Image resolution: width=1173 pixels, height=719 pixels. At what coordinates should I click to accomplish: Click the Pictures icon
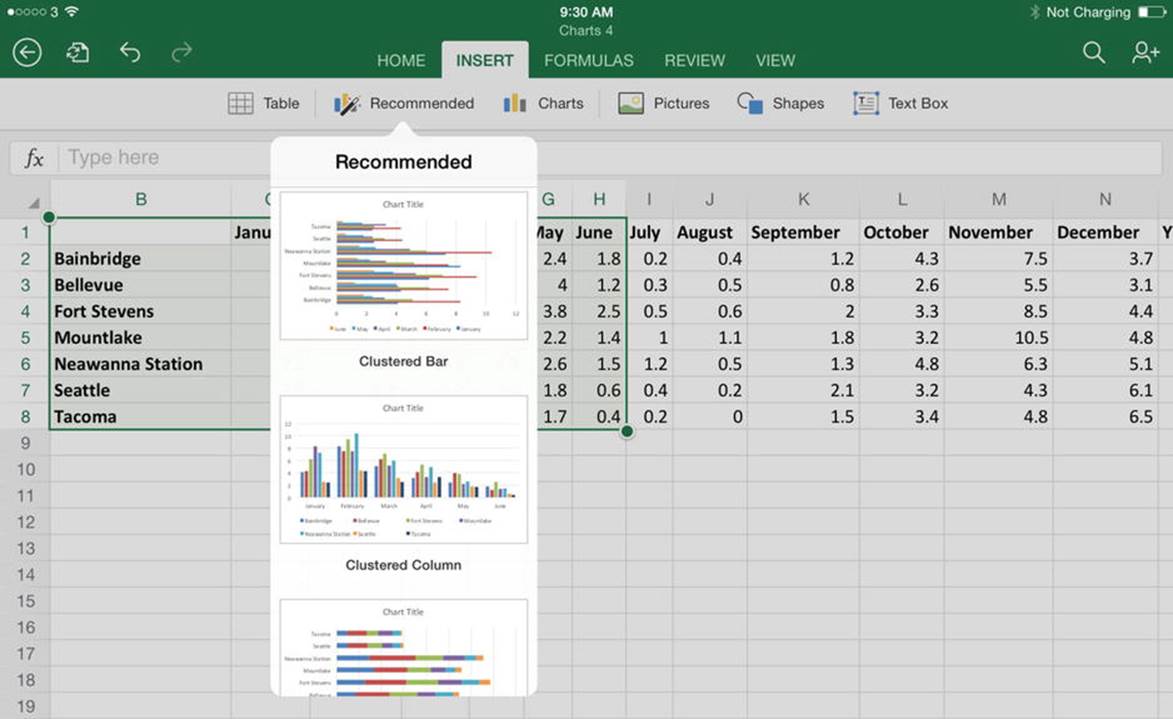[x=631, y=103]
